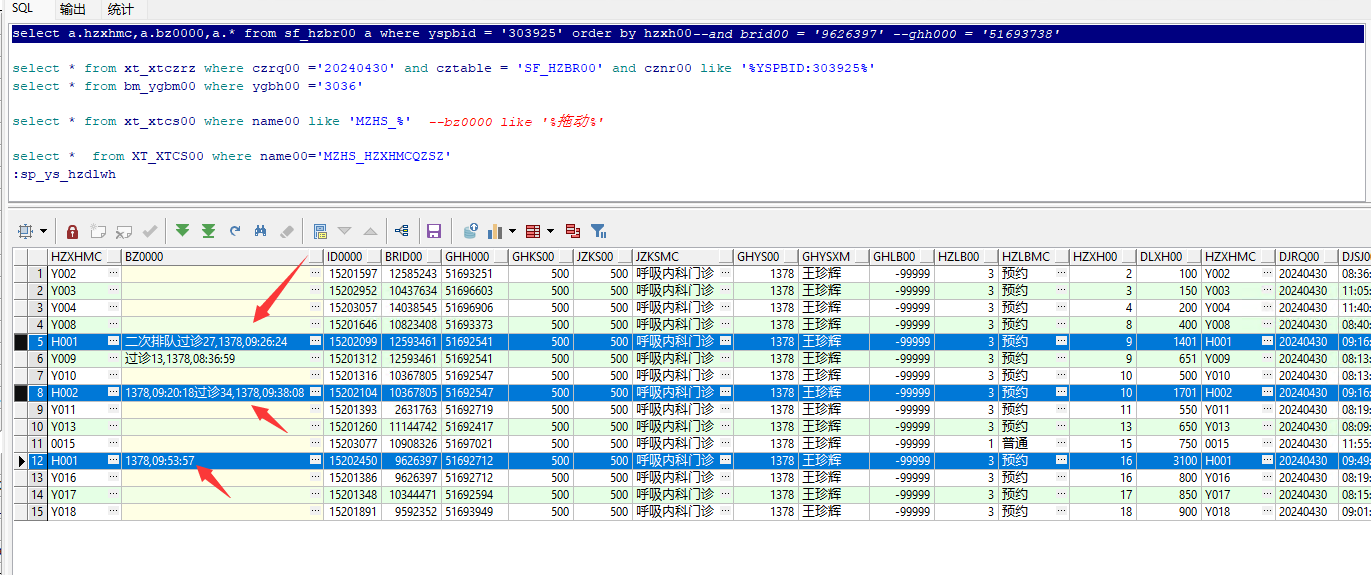Open find with the binoculars icon
The width and height of the screenshot is (1371, 575).
click(261, 231)
